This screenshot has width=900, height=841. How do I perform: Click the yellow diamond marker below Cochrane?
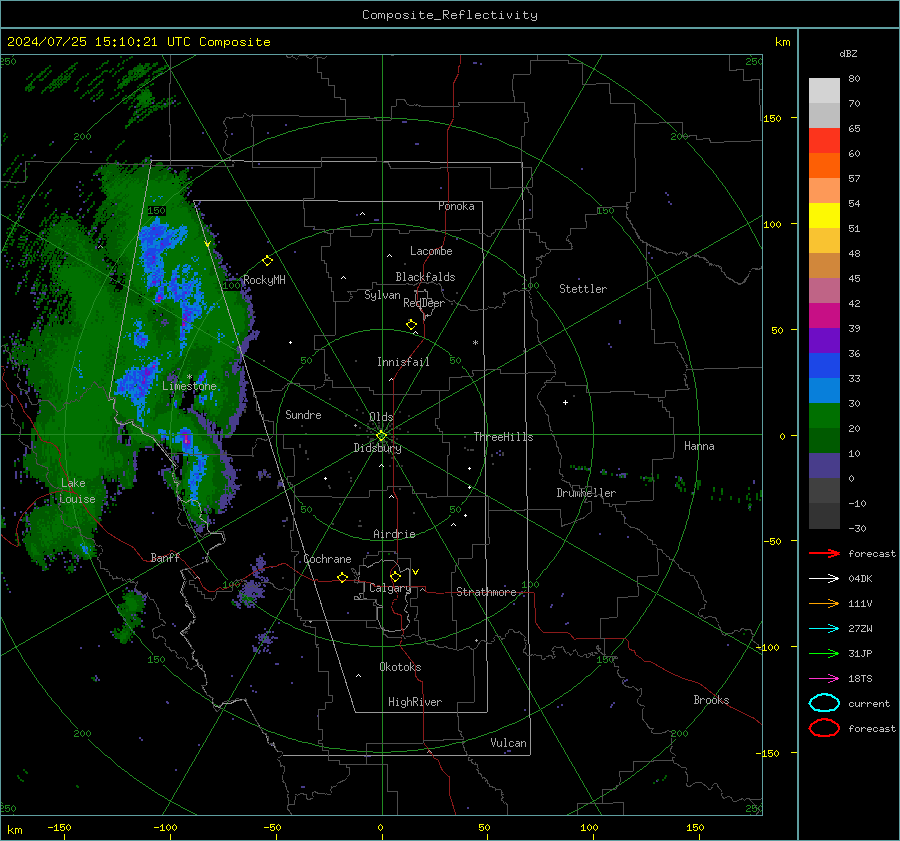[x=342, y=577]
